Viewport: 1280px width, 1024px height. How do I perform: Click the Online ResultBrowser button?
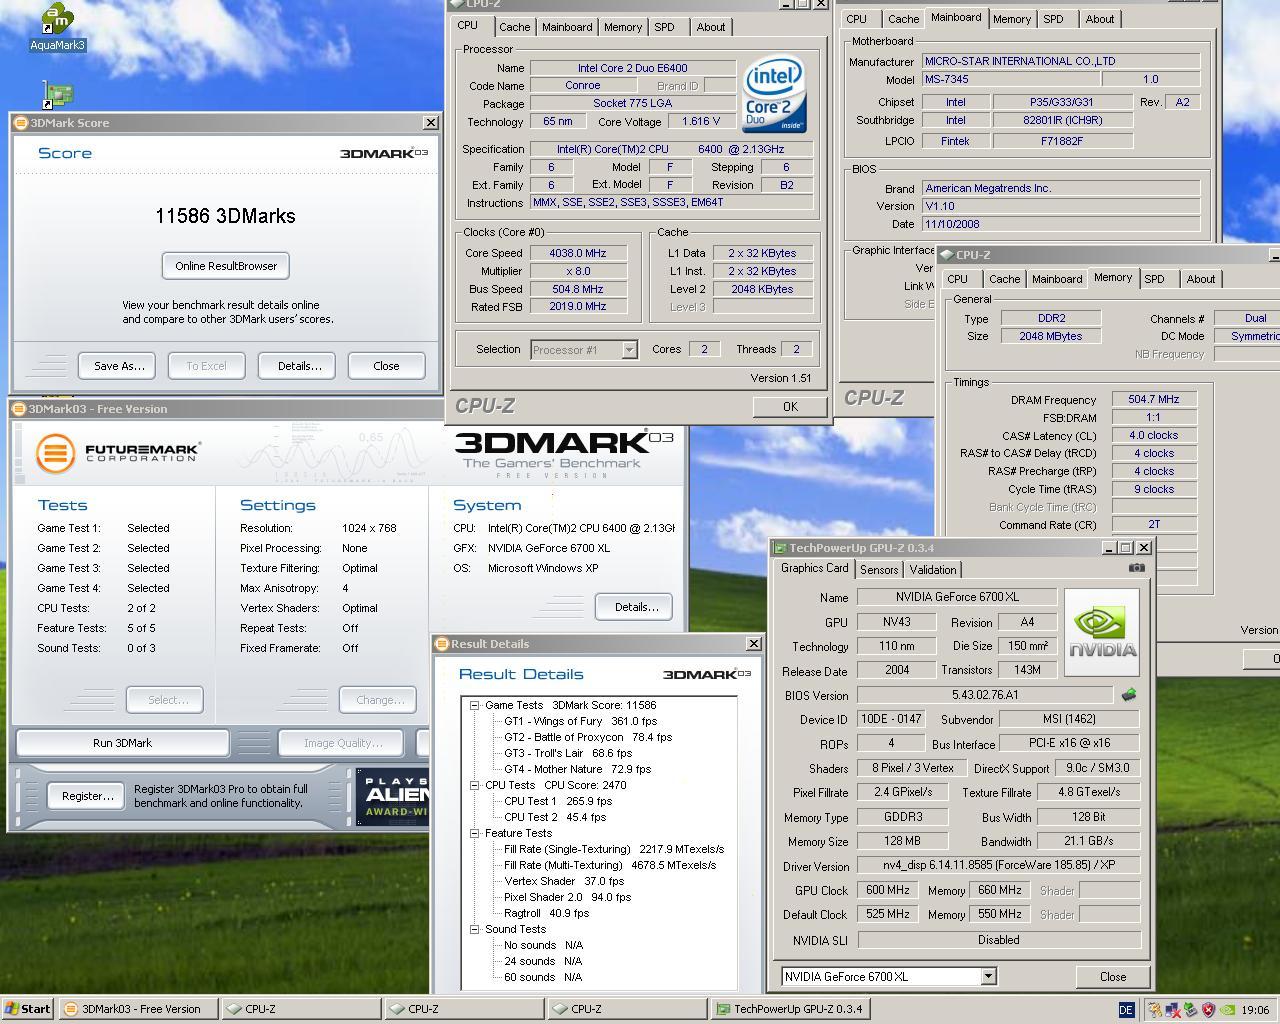point(226,266)
